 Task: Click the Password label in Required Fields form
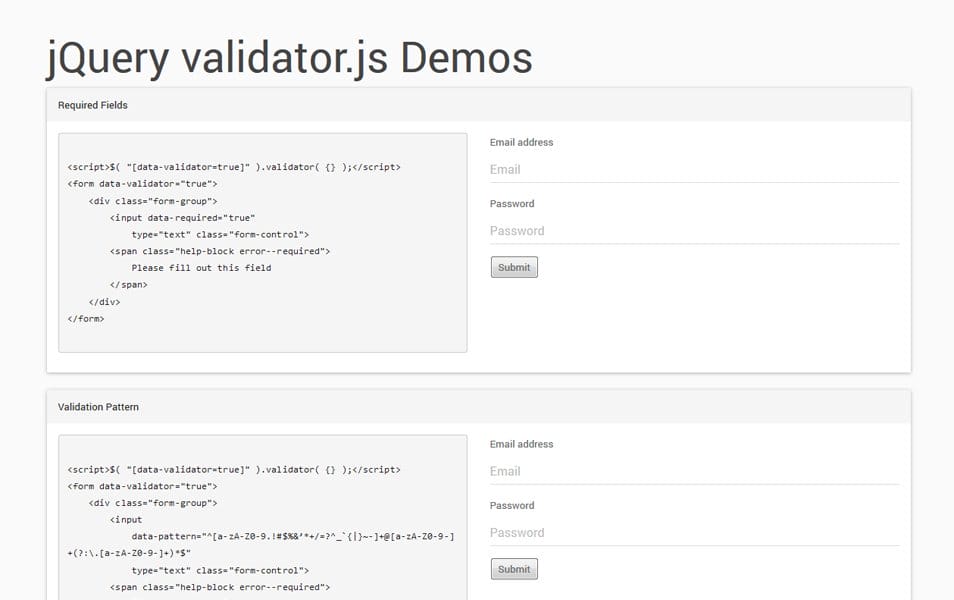pyautogui.click(x=511, y=203)
